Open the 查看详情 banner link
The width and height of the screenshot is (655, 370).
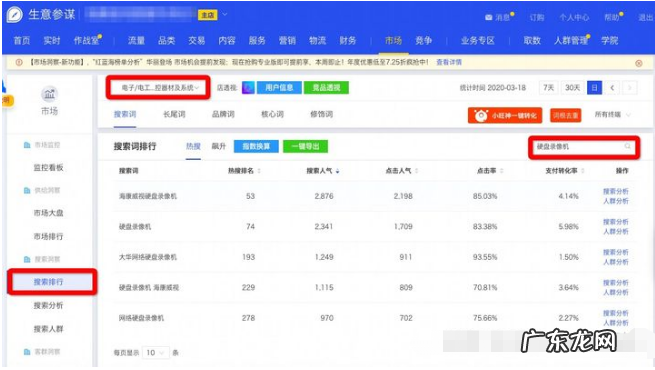tap(449, 62)
